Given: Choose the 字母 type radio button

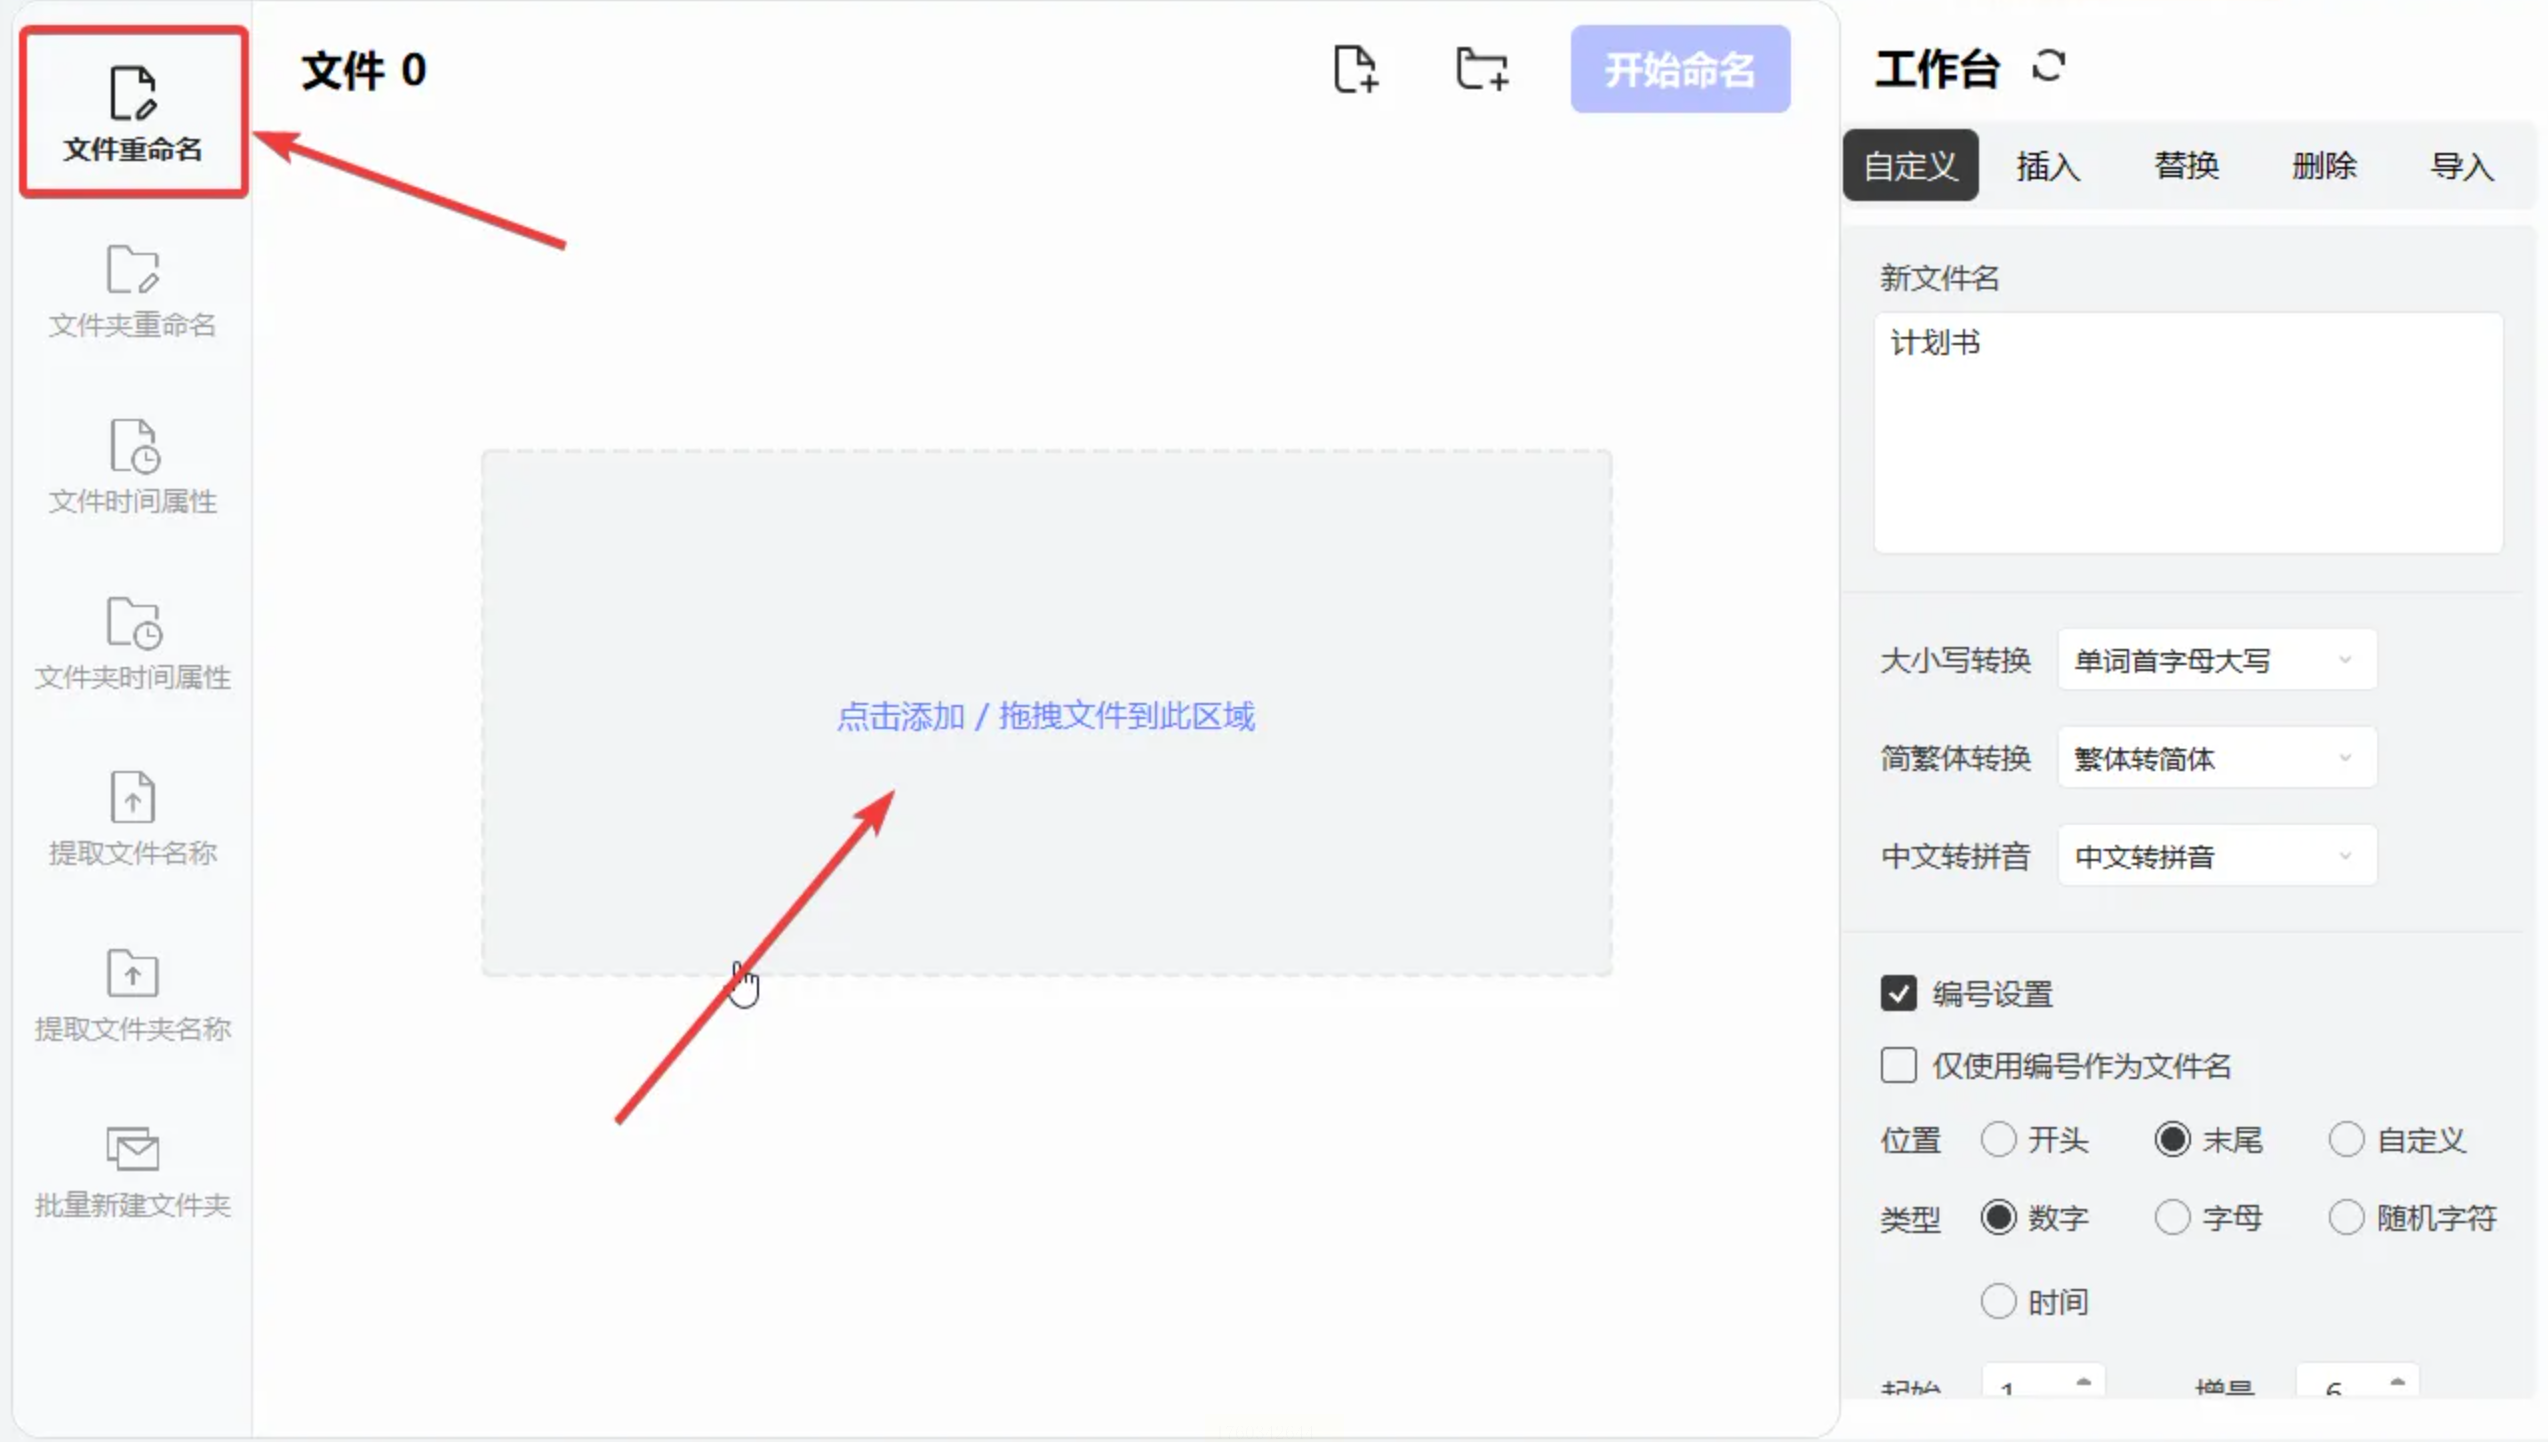Looking at the screenshot, I should (x=2172, y=1217).
